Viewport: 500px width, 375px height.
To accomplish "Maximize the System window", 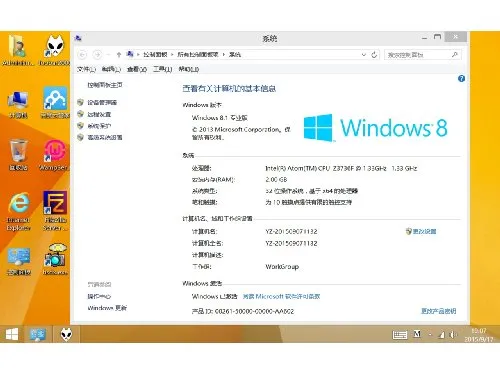I will pos(437,37).
